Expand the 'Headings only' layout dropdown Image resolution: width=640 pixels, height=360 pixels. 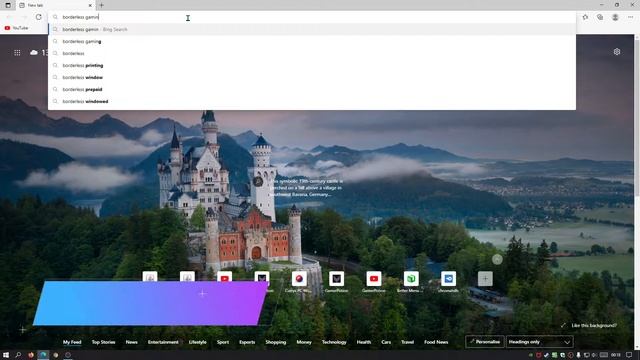tap(539, 342)
